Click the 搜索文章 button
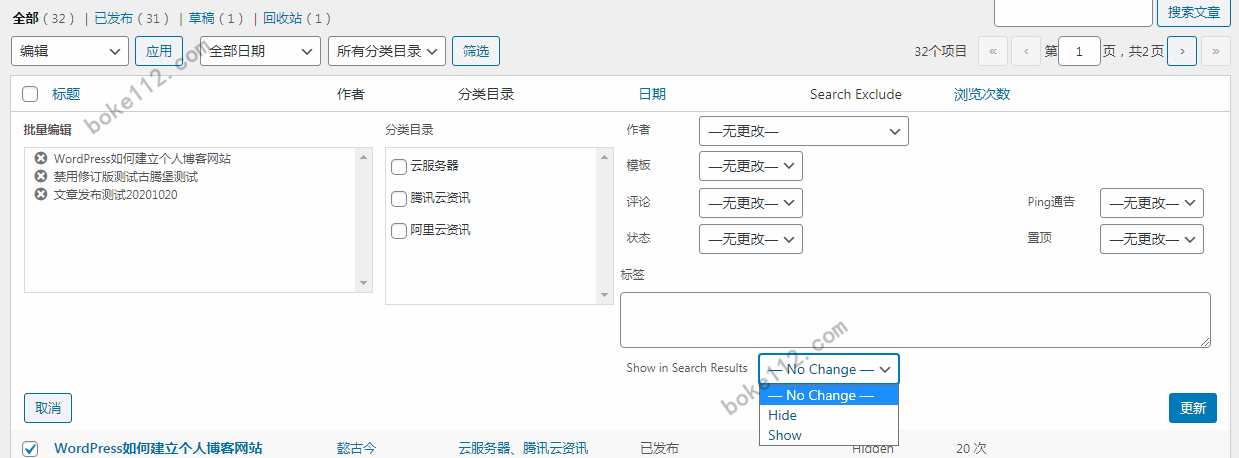Viewport: 1239px width, 458px height. tap(1194, 12)
